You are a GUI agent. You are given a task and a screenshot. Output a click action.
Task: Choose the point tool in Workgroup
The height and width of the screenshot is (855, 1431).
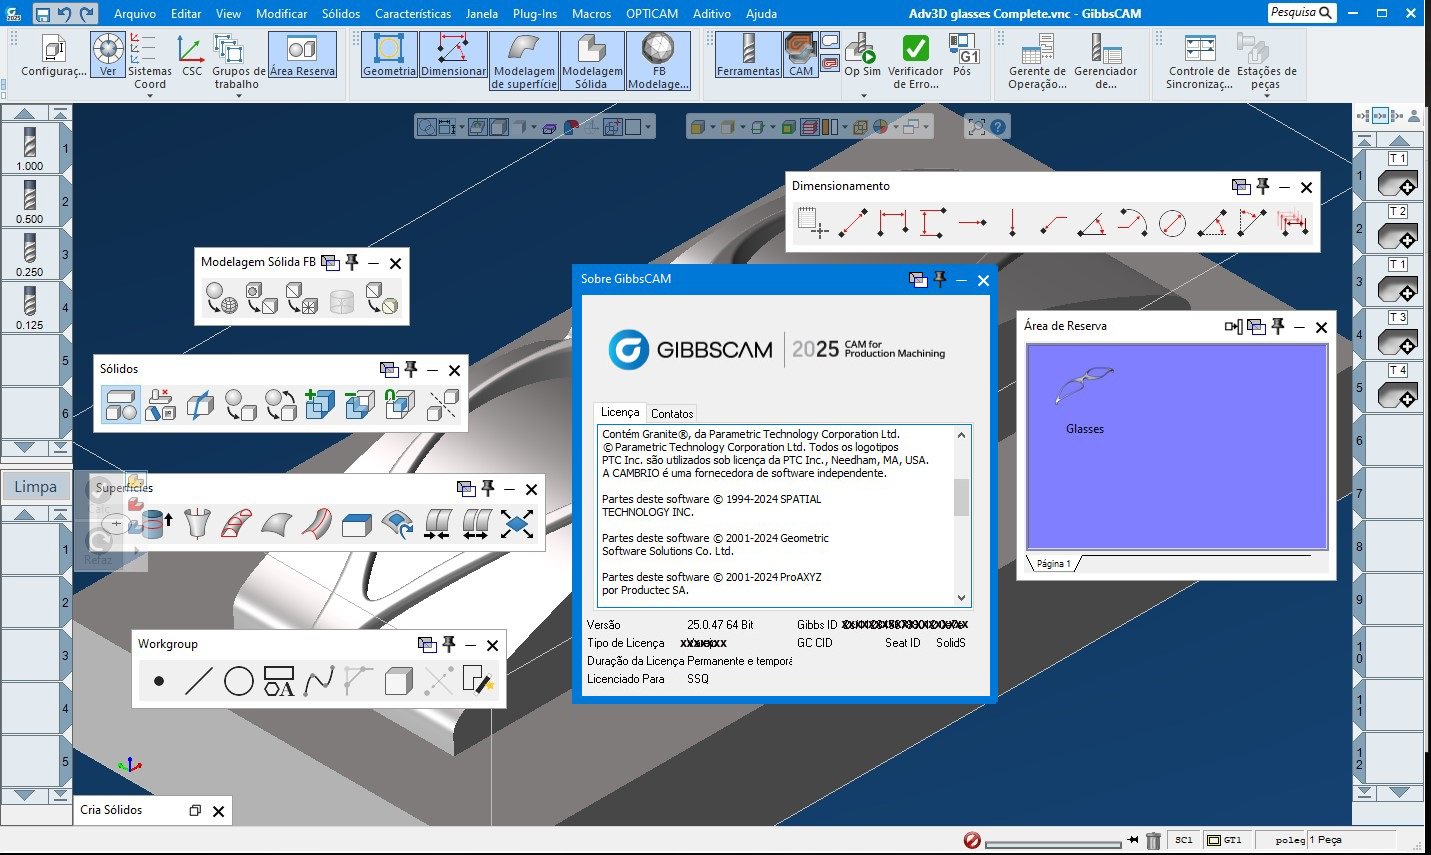click(x=159, y=681)
